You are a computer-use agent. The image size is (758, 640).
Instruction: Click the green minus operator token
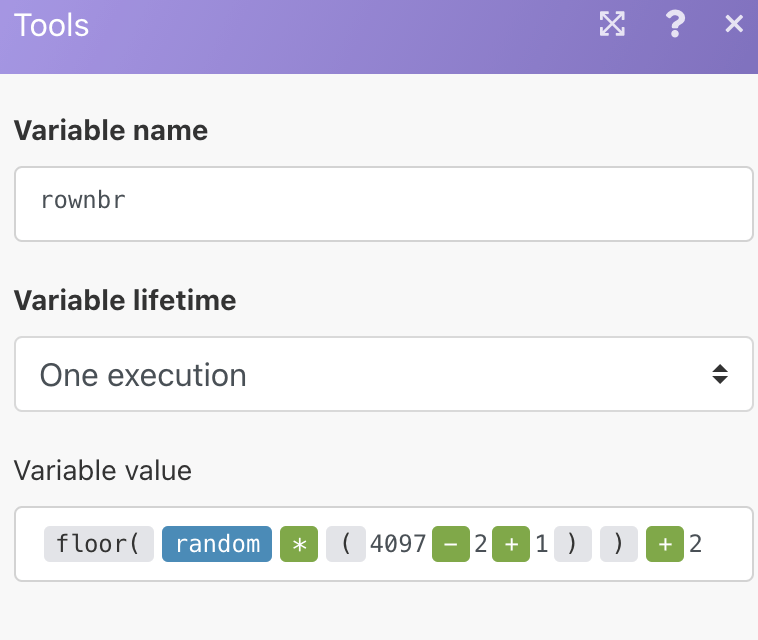coord(450,544)
